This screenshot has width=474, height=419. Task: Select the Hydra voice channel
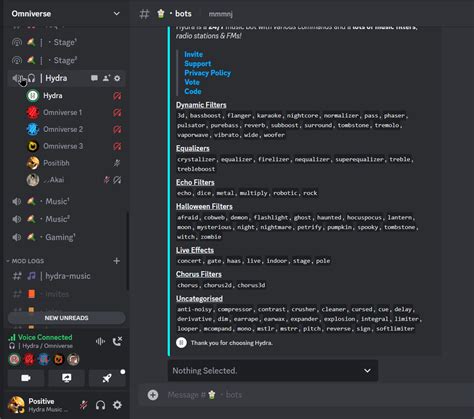pos(67,78)
